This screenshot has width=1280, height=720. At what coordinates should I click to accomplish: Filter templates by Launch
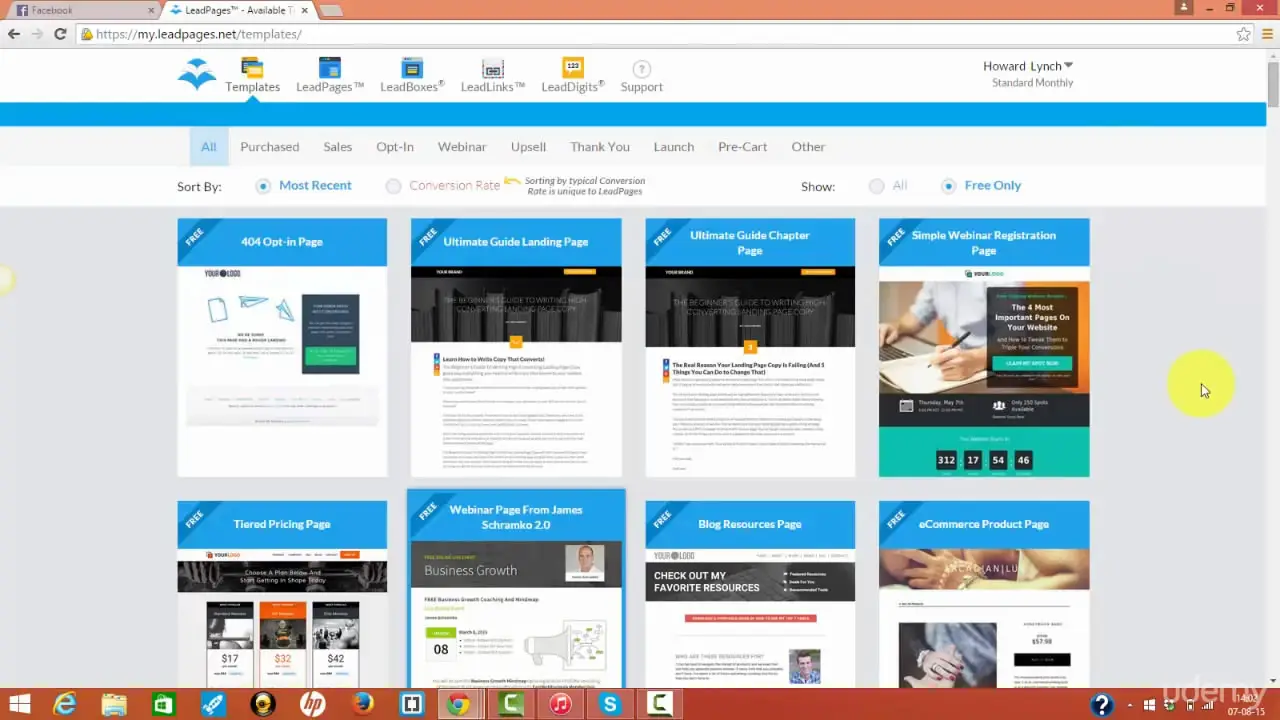pos(674,147)
